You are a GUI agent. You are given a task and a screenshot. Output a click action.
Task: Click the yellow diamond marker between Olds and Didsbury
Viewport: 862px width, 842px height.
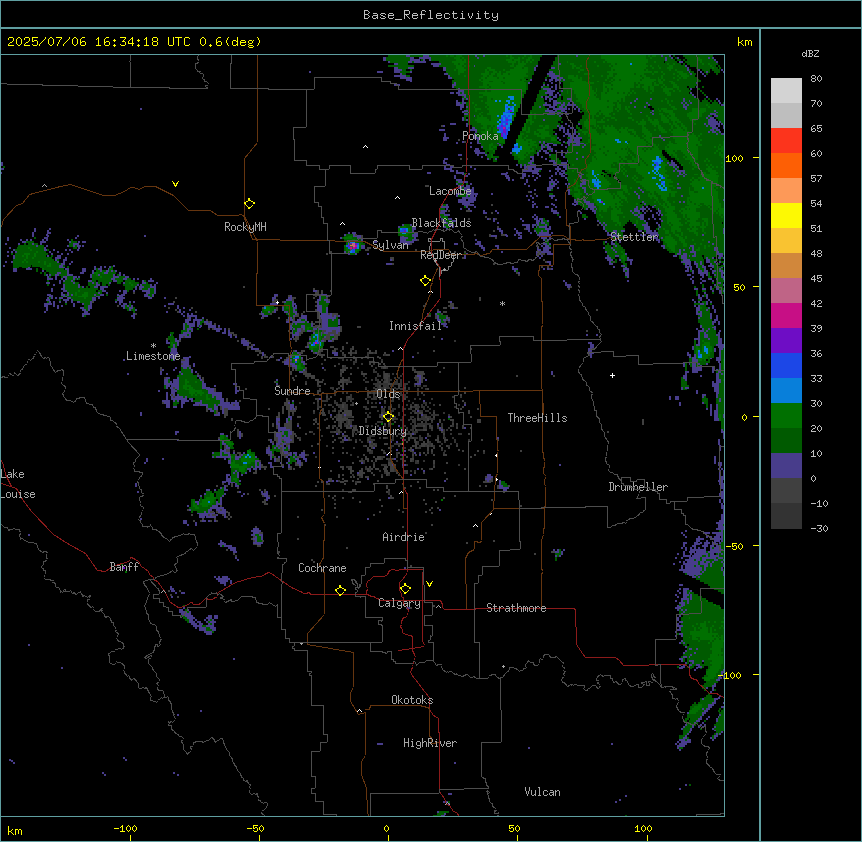tap(389, 417)
